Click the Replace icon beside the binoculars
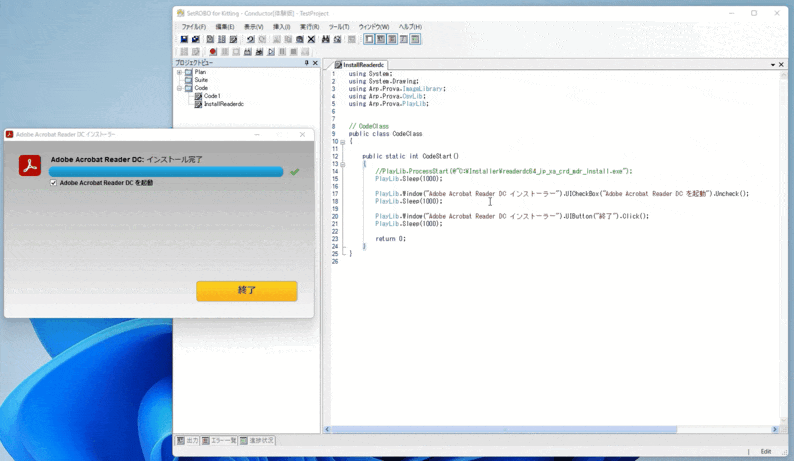The width and height of the screenshot is (794, 461). tap(337, 39)
